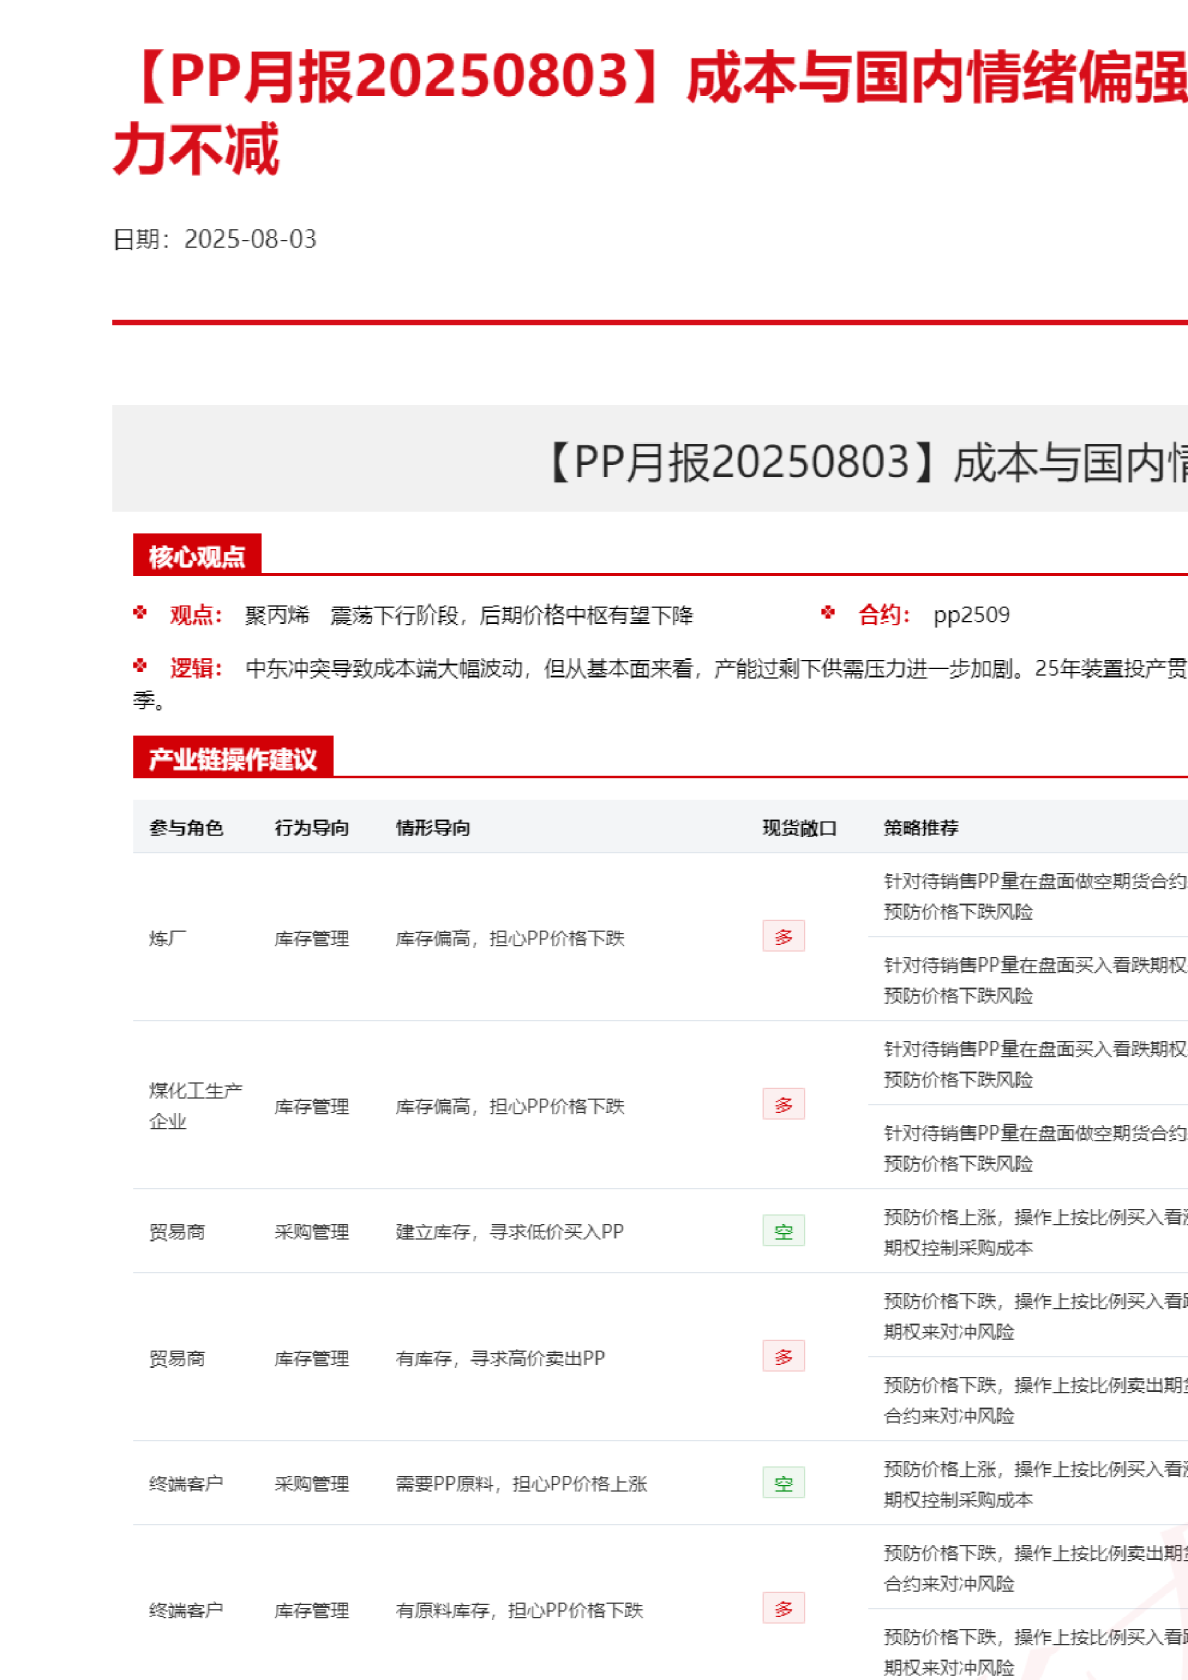The image size is (1188, 1680).
Task: Click the 多 badge in 煤化工生产企业 row
Action: click(x=783, y=1105)
